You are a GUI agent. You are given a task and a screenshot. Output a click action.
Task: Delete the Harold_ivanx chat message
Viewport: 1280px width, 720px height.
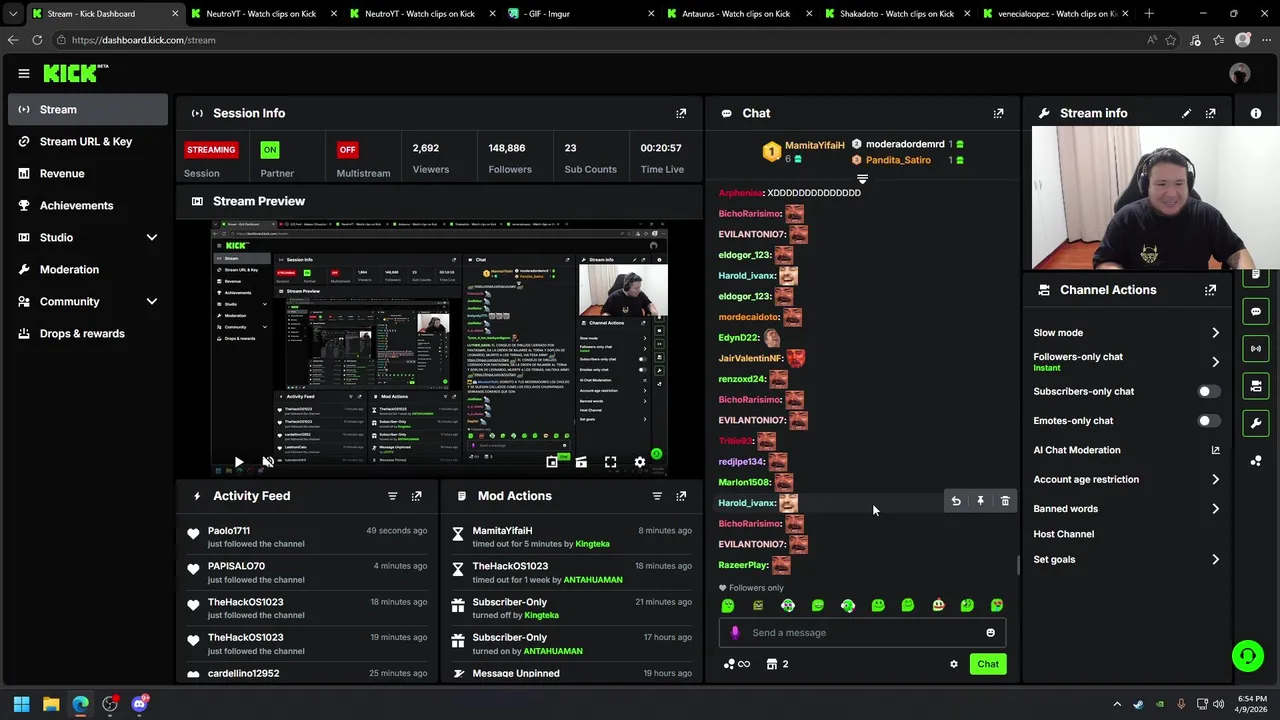click(x=1005, y=501)
